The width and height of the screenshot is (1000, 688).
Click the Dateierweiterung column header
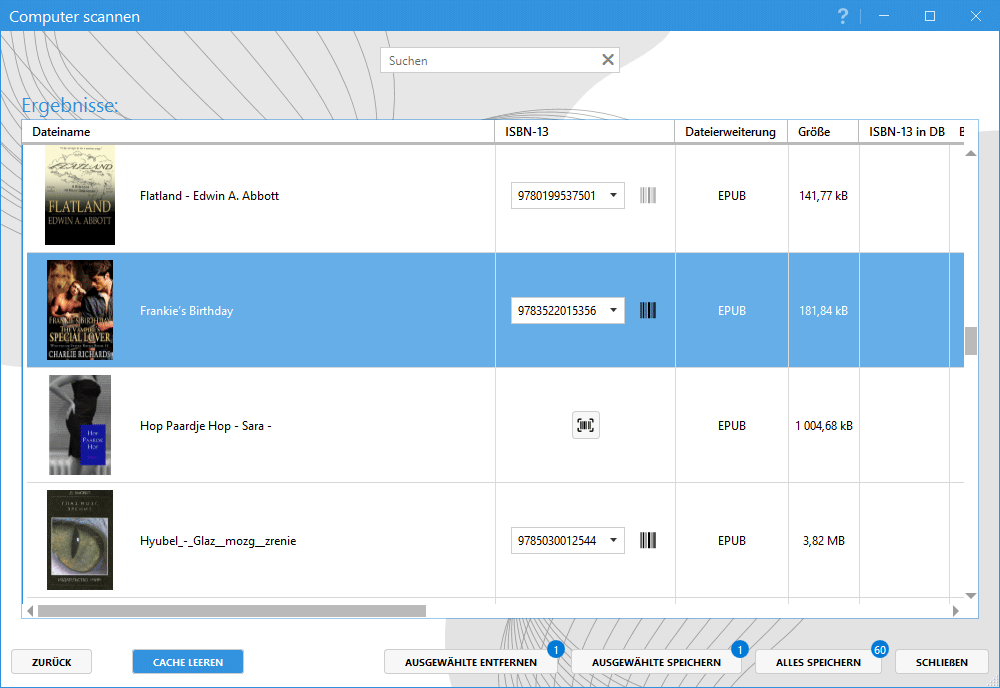tap(730, 132)
